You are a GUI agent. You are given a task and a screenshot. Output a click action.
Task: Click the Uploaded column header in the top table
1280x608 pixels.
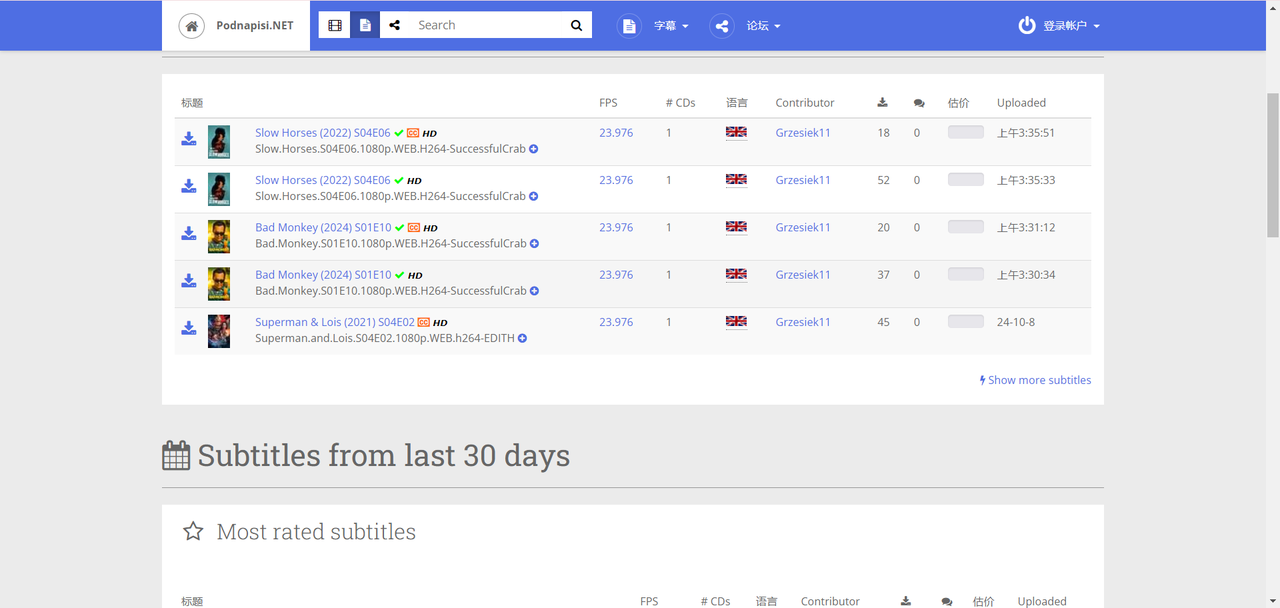[1021, 103]
